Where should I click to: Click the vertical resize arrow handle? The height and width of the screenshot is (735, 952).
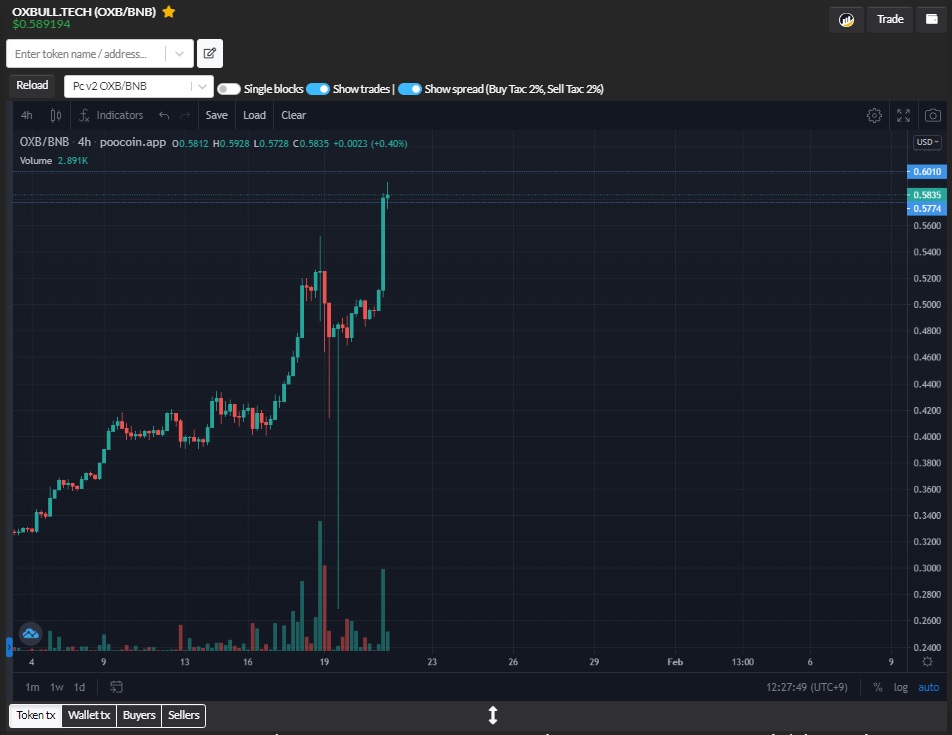click(492, 715)
